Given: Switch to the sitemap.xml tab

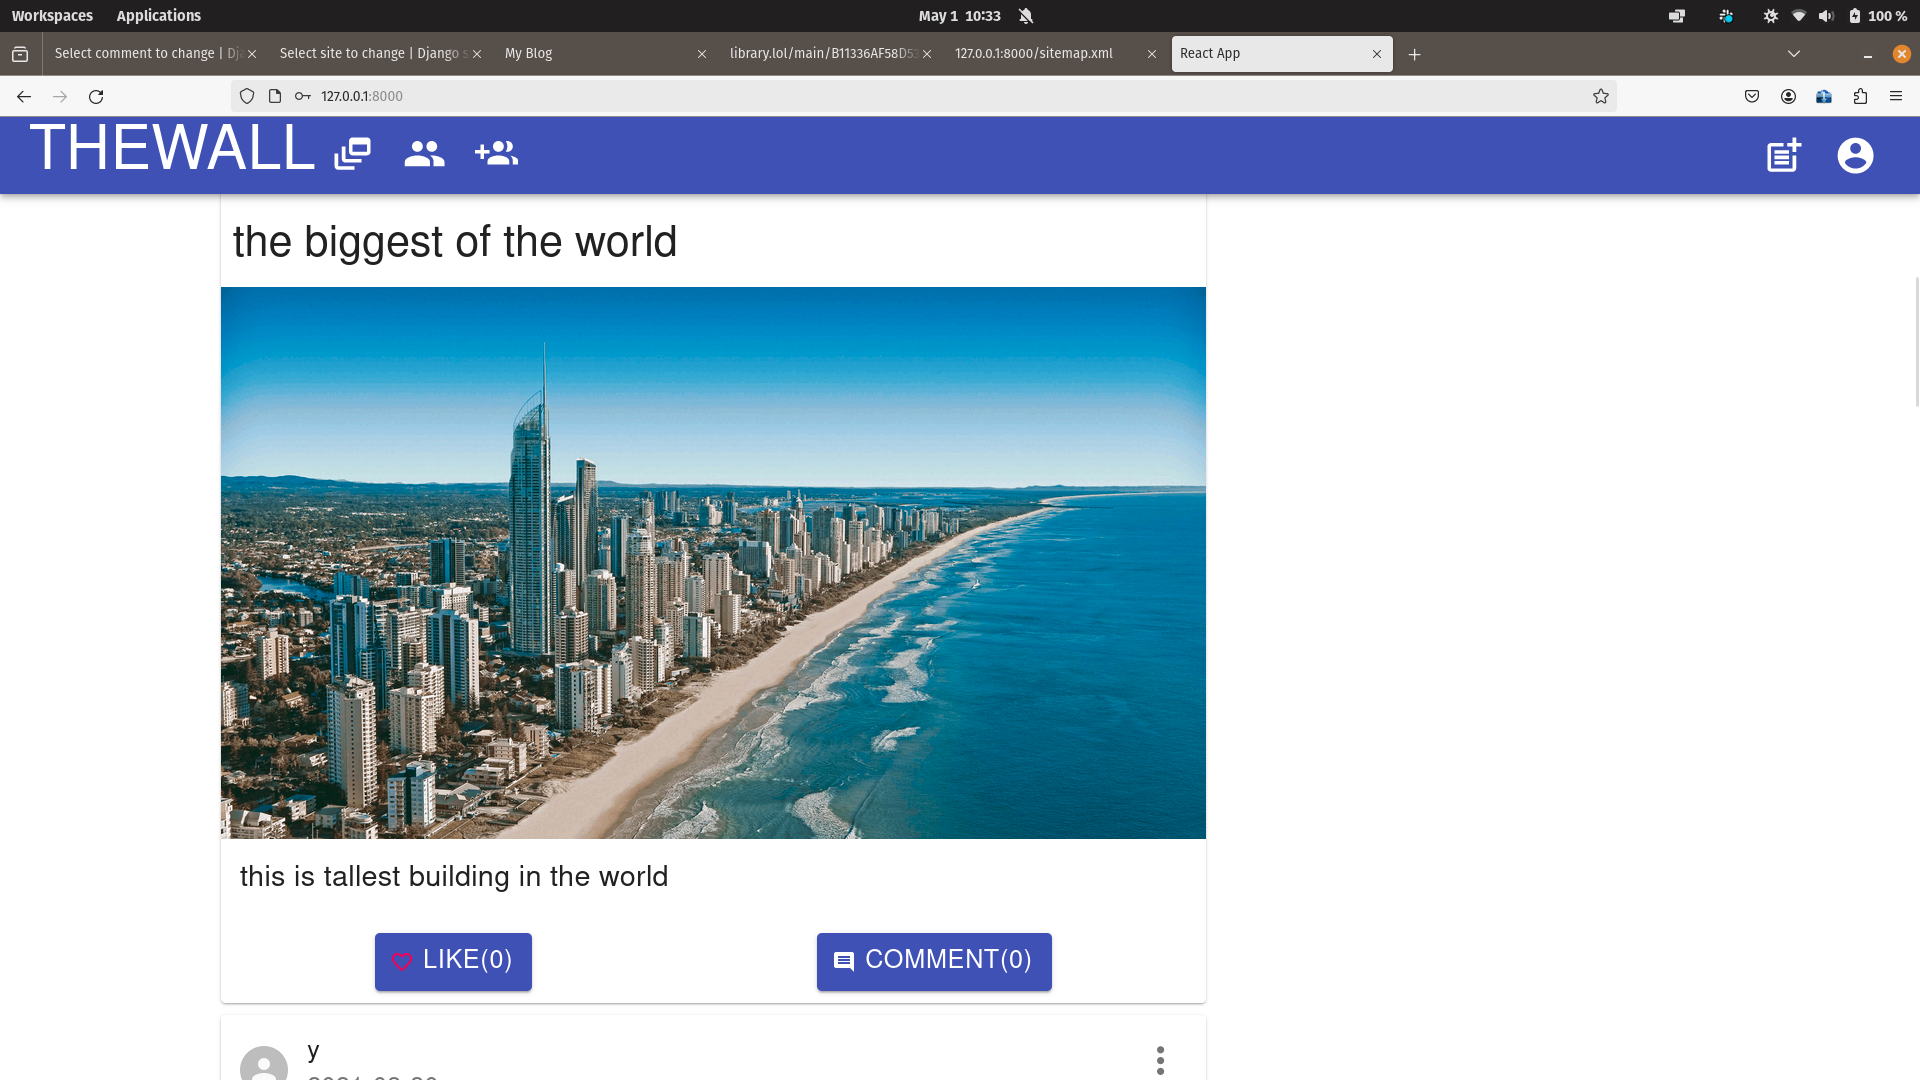Looking at the screenshot, I should tap(1055, 54).
